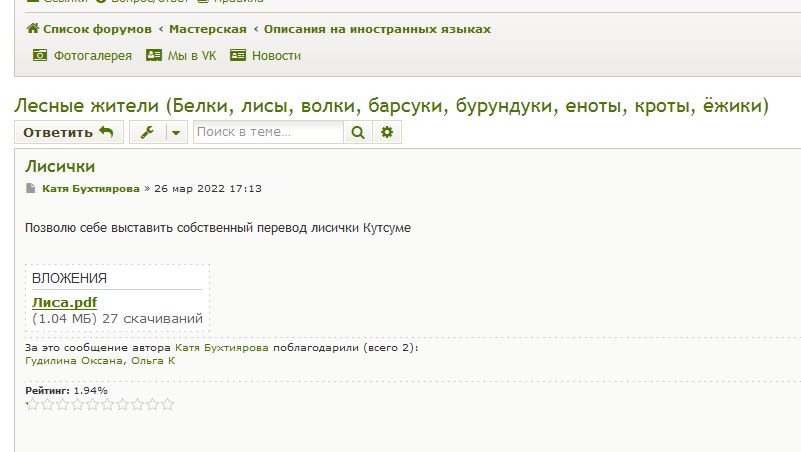Rate the post with the fifth star
Viewport: 801px width, 452px height.
pyautogui.click(x=93, y=405)
